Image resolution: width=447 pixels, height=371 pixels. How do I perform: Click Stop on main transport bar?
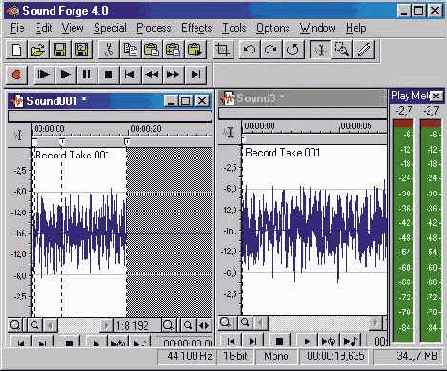pyautogui.click(x=108, y=74)
